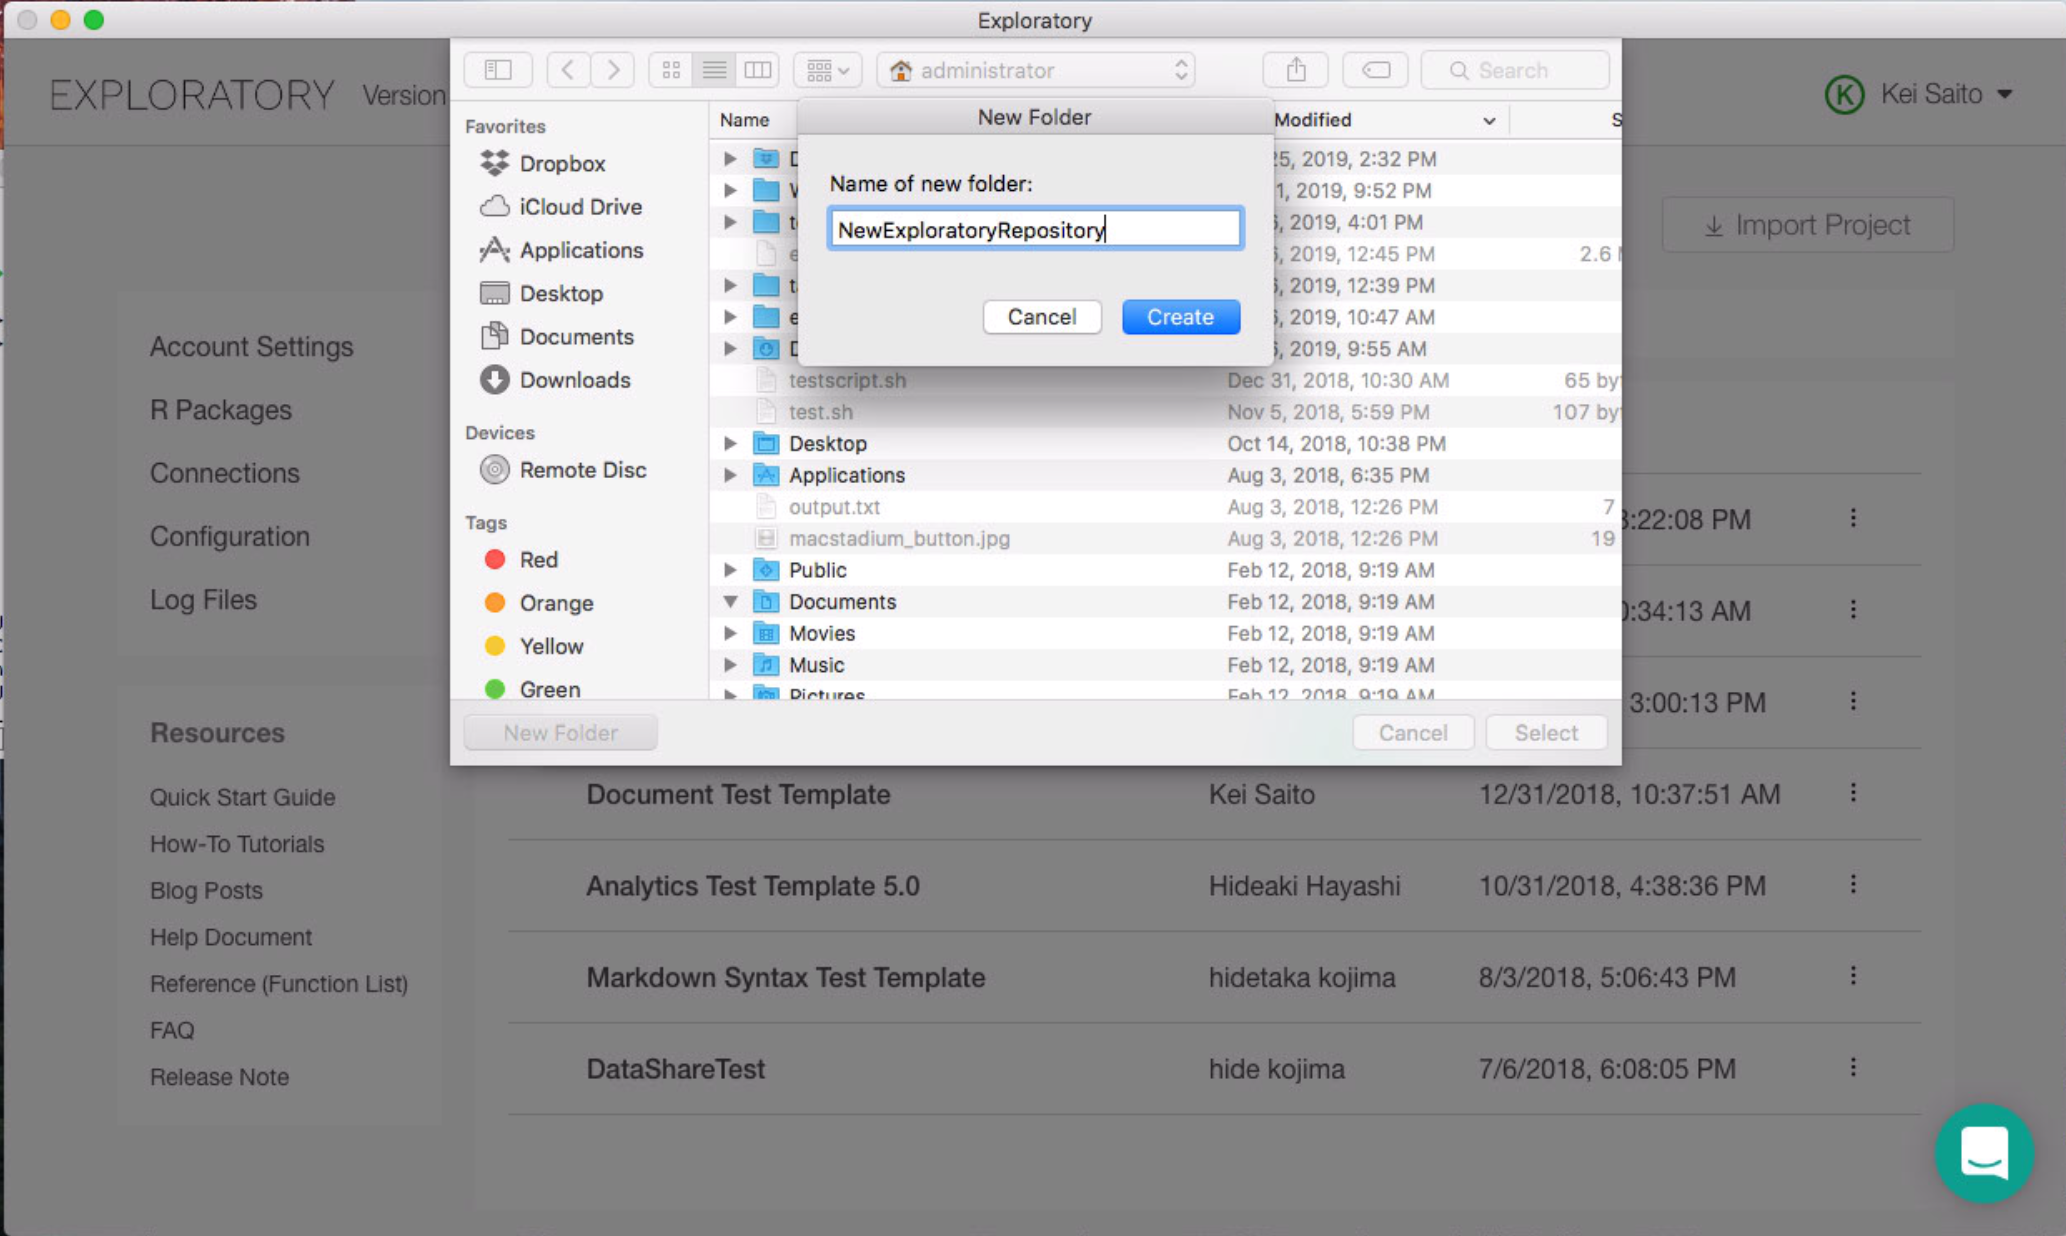Click Create to make the new folder

(1180, 317)
